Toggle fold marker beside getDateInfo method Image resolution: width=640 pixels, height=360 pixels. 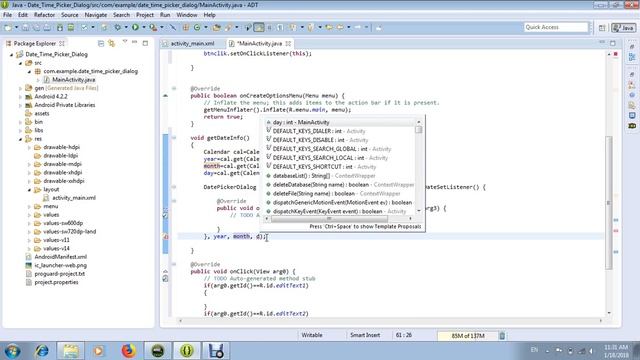tap(174, 138)
